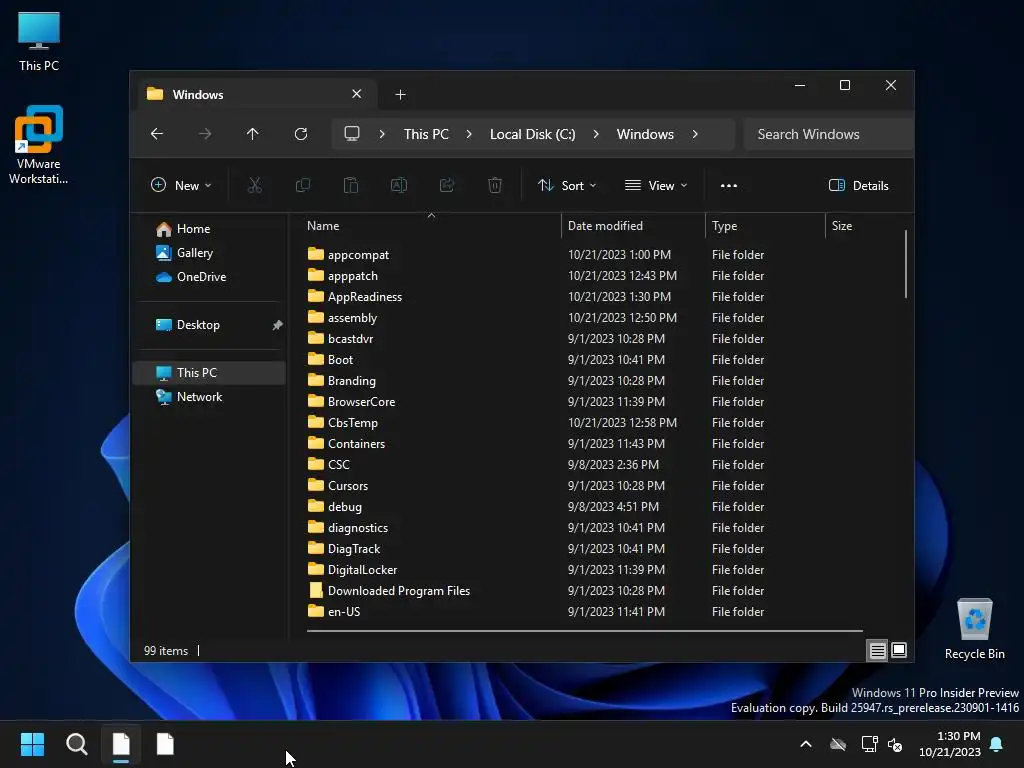Click the Windows breadcrumb
The height and width of the screenshot is (768, 1024).
click(645, 134)
